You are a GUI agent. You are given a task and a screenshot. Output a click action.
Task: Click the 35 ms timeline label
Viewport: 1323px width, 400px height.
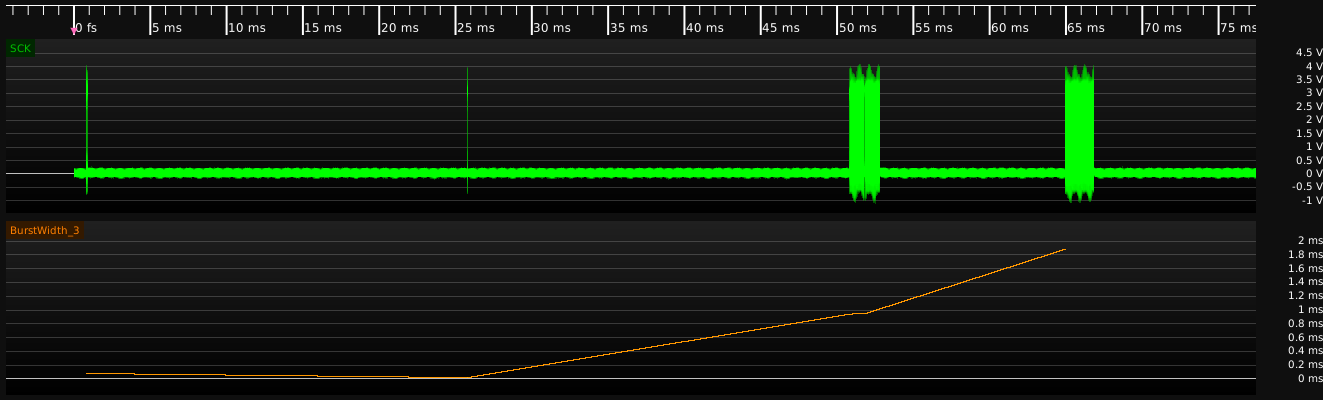(629, 28)
